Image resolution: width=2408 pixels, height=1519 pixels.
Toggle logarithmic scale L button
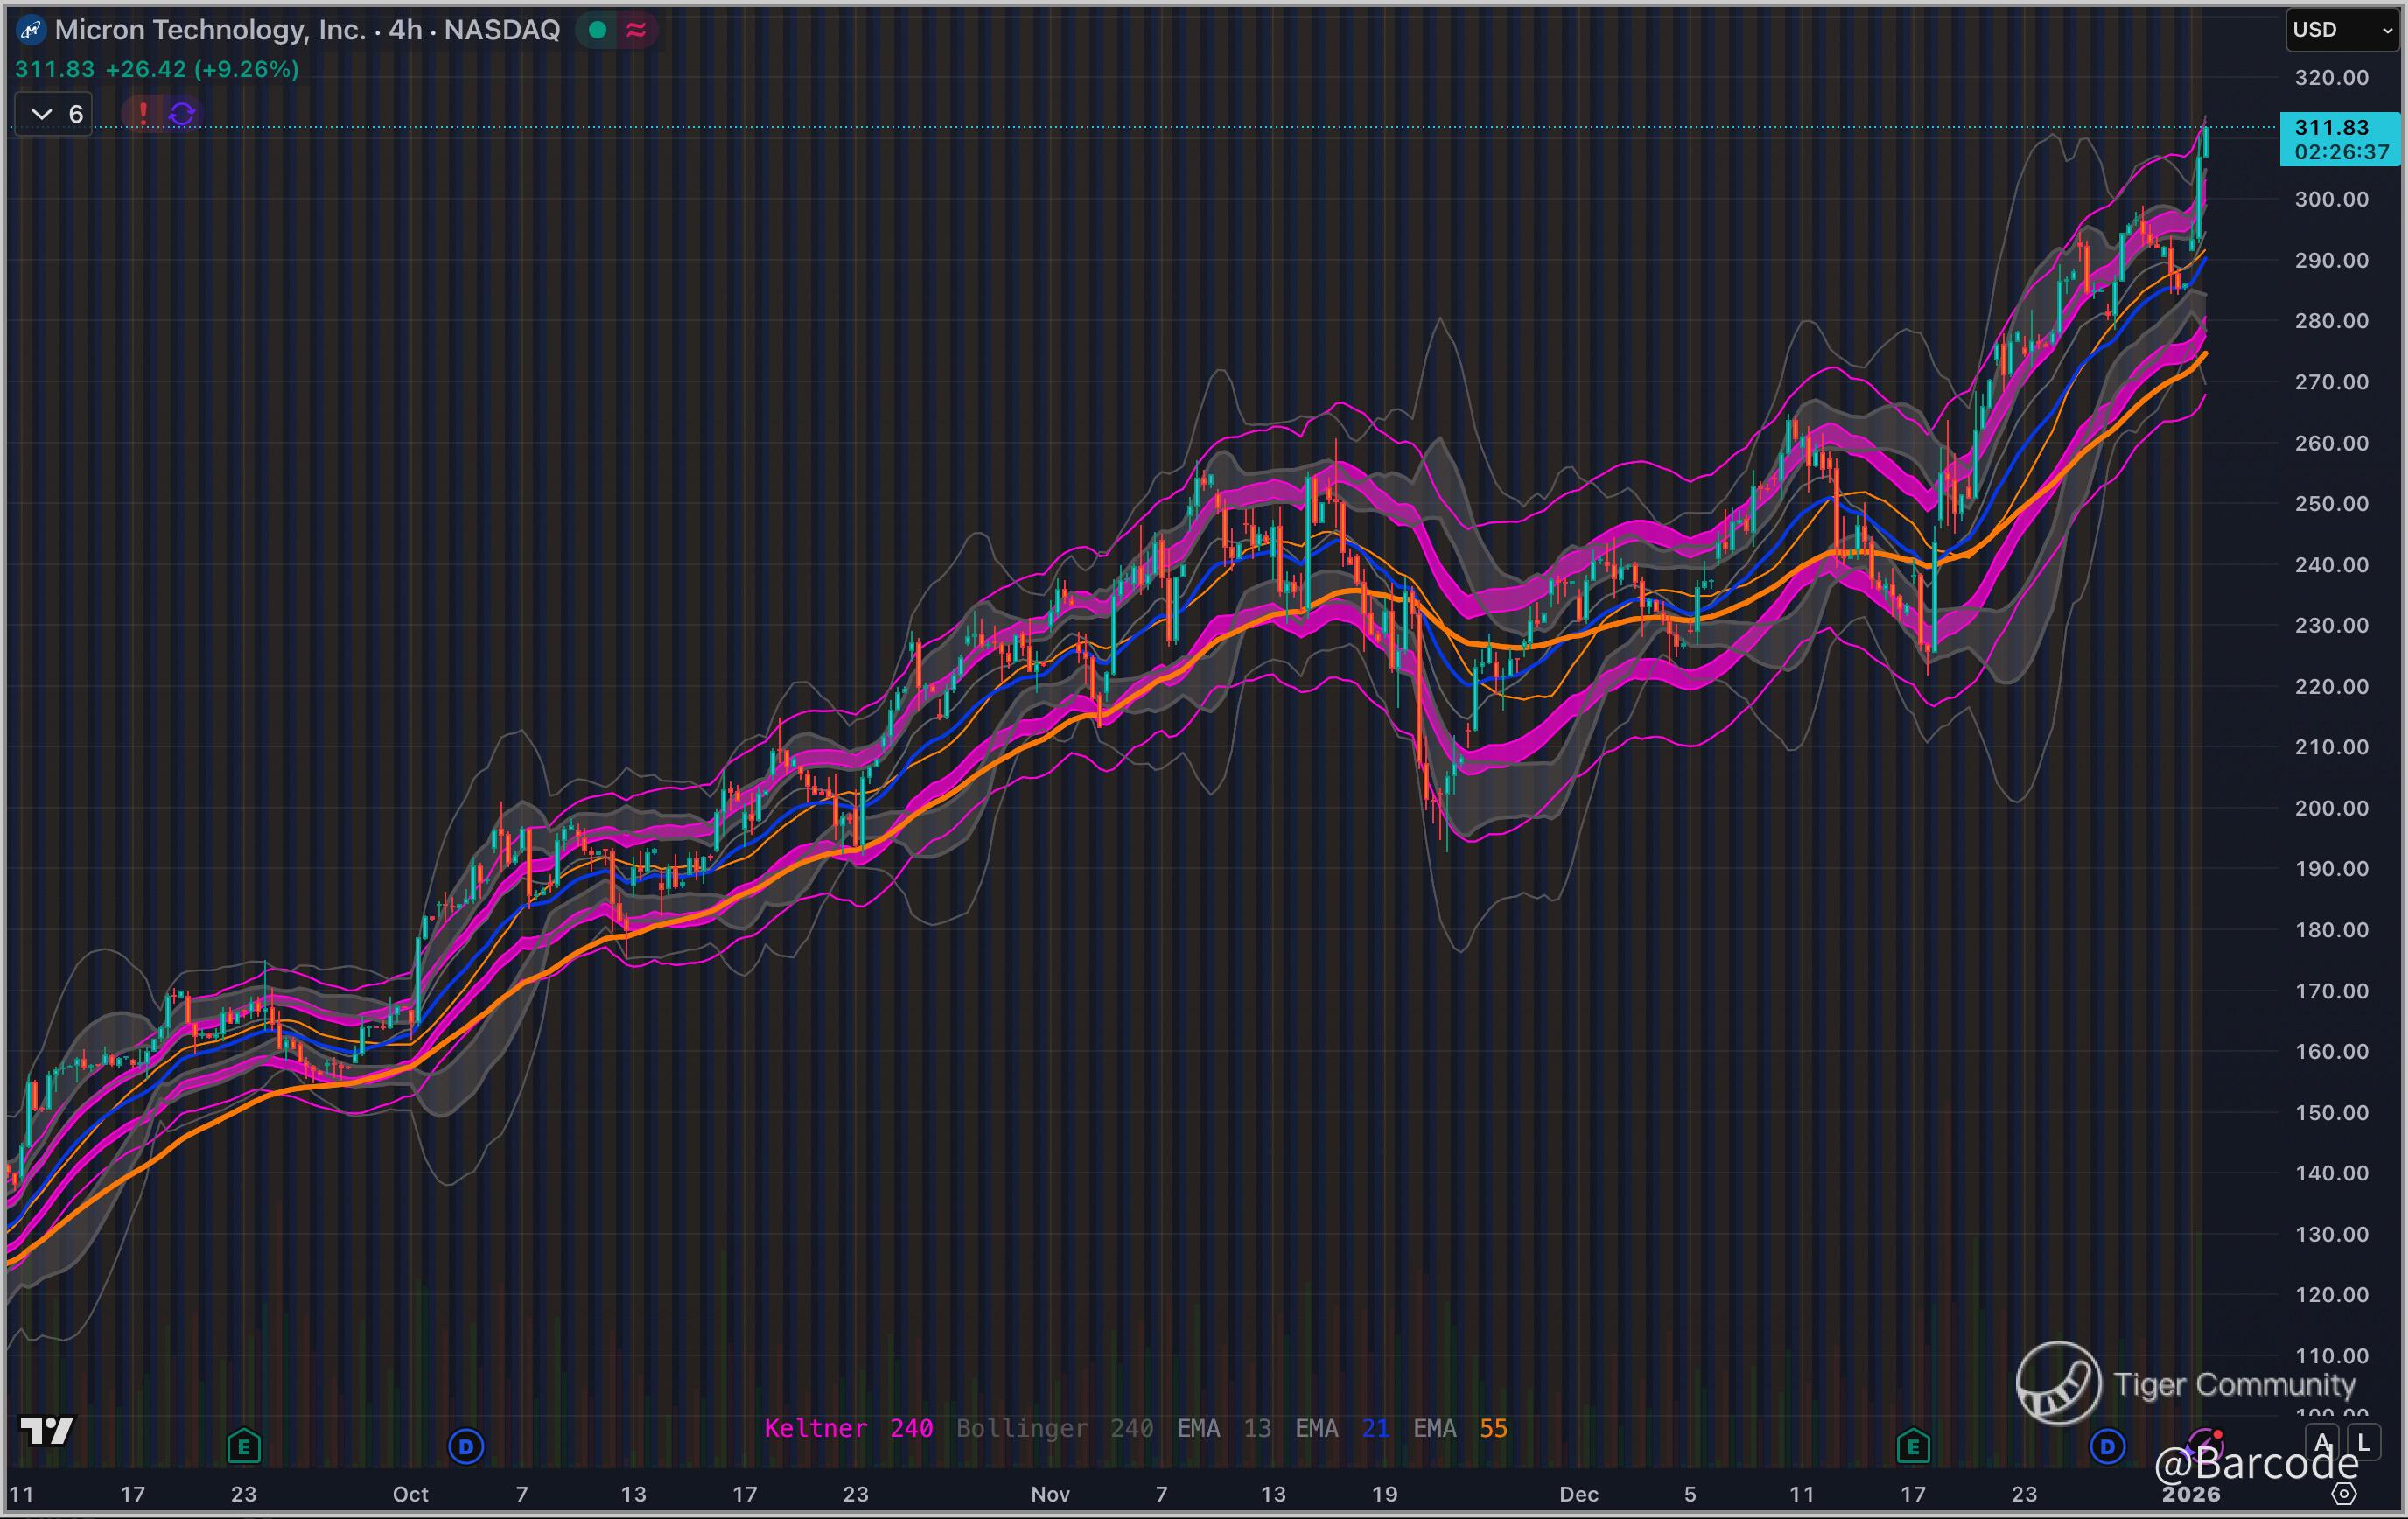pyautogui.click(x=2363, y=1442)
